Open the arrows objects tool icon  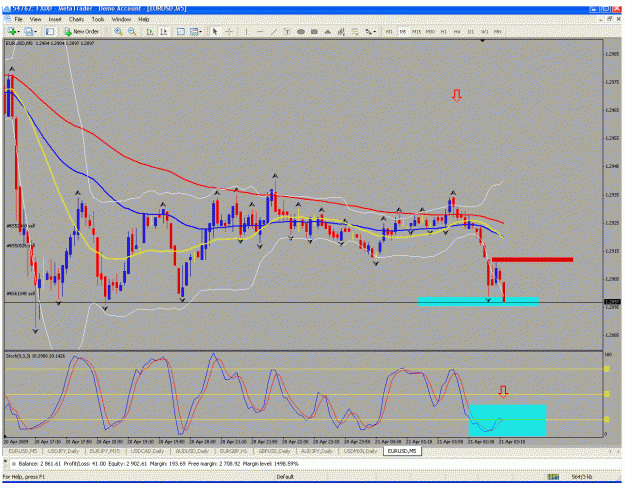(368, 31)
